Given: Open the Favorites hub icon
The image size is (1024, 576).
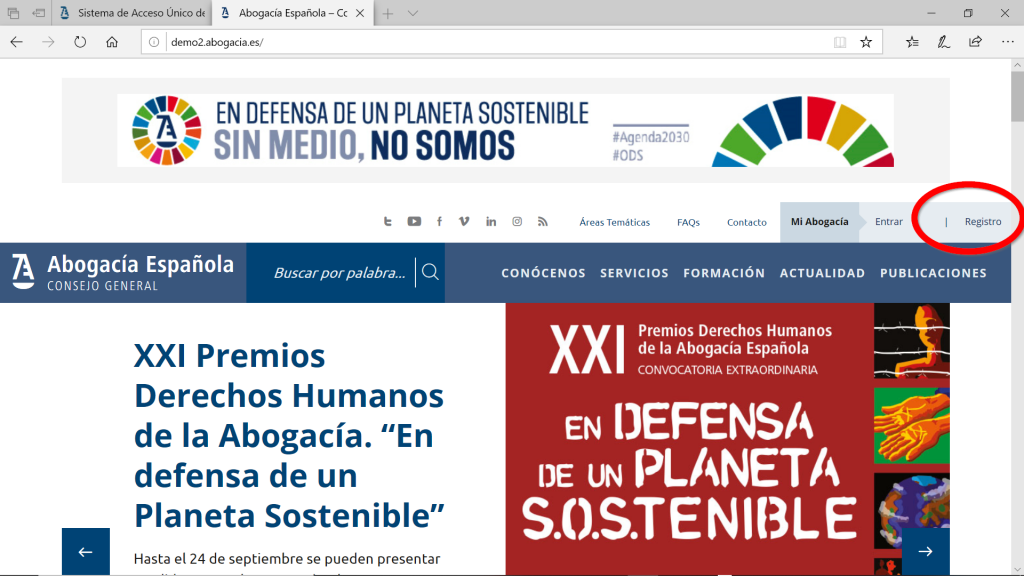Looking at the screenshot, I should (x=912, y=42).
